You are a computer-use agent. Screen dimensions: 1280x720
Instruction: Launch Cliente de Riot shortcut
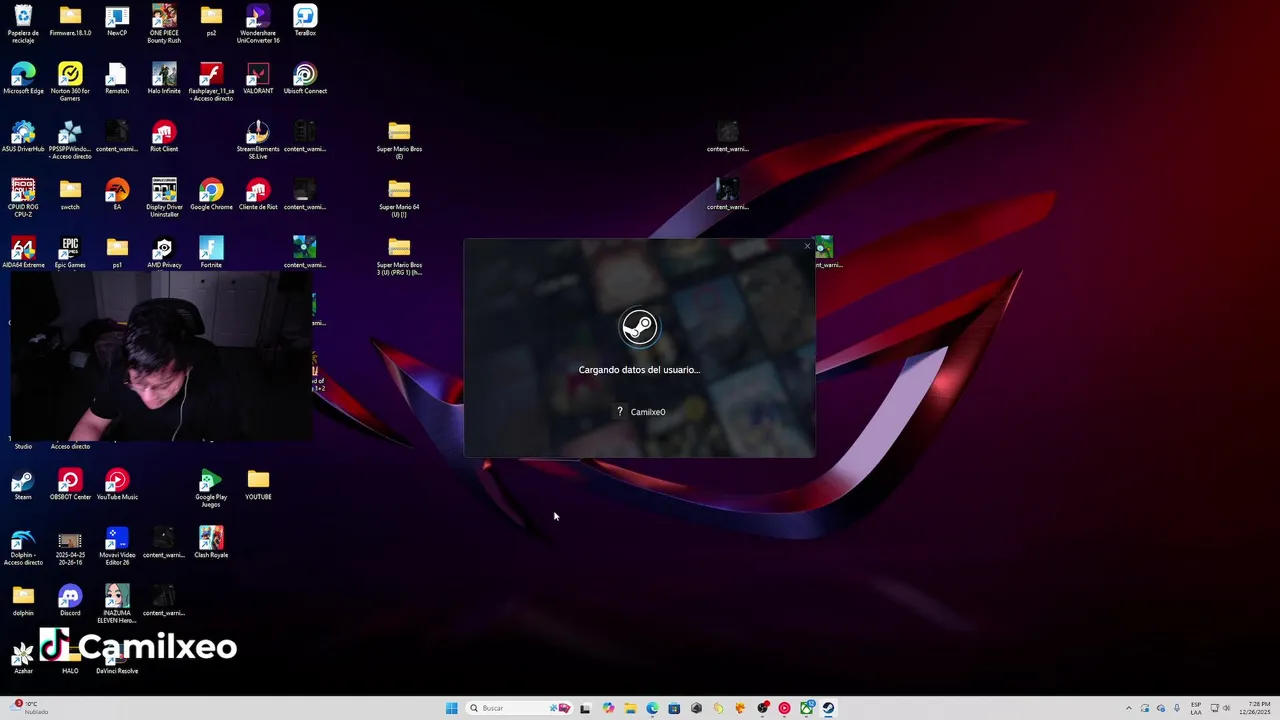258,196
